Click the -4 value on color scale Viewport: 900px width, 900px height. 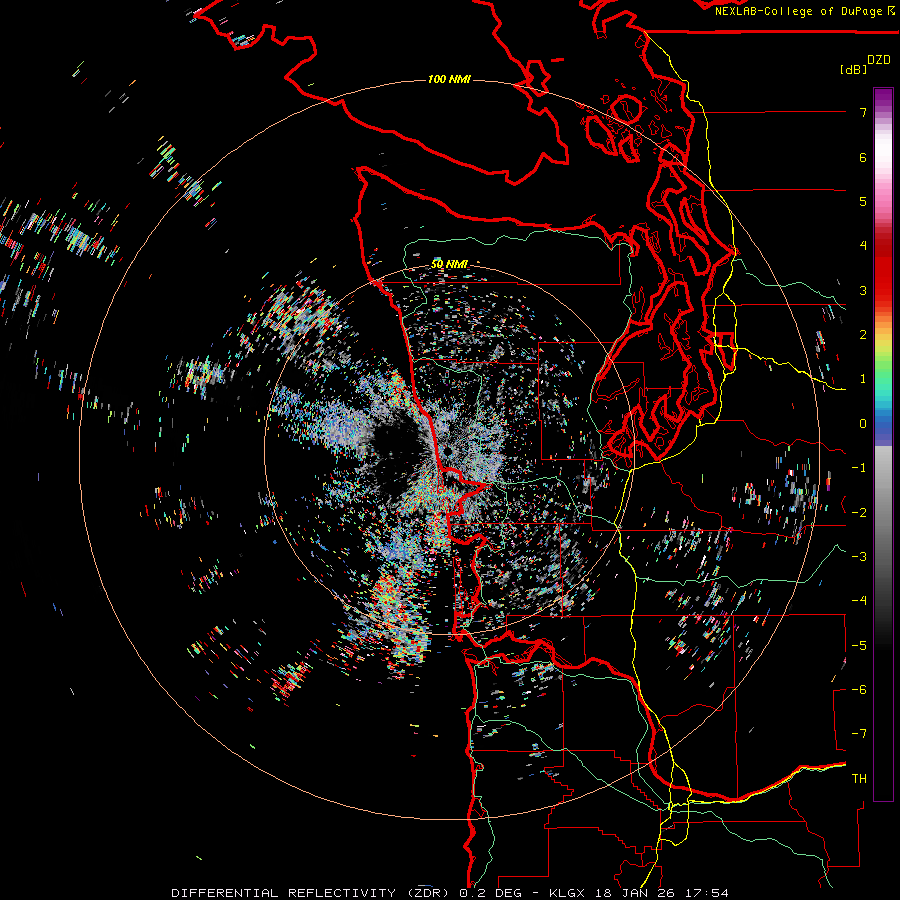[x=859, y=601]
